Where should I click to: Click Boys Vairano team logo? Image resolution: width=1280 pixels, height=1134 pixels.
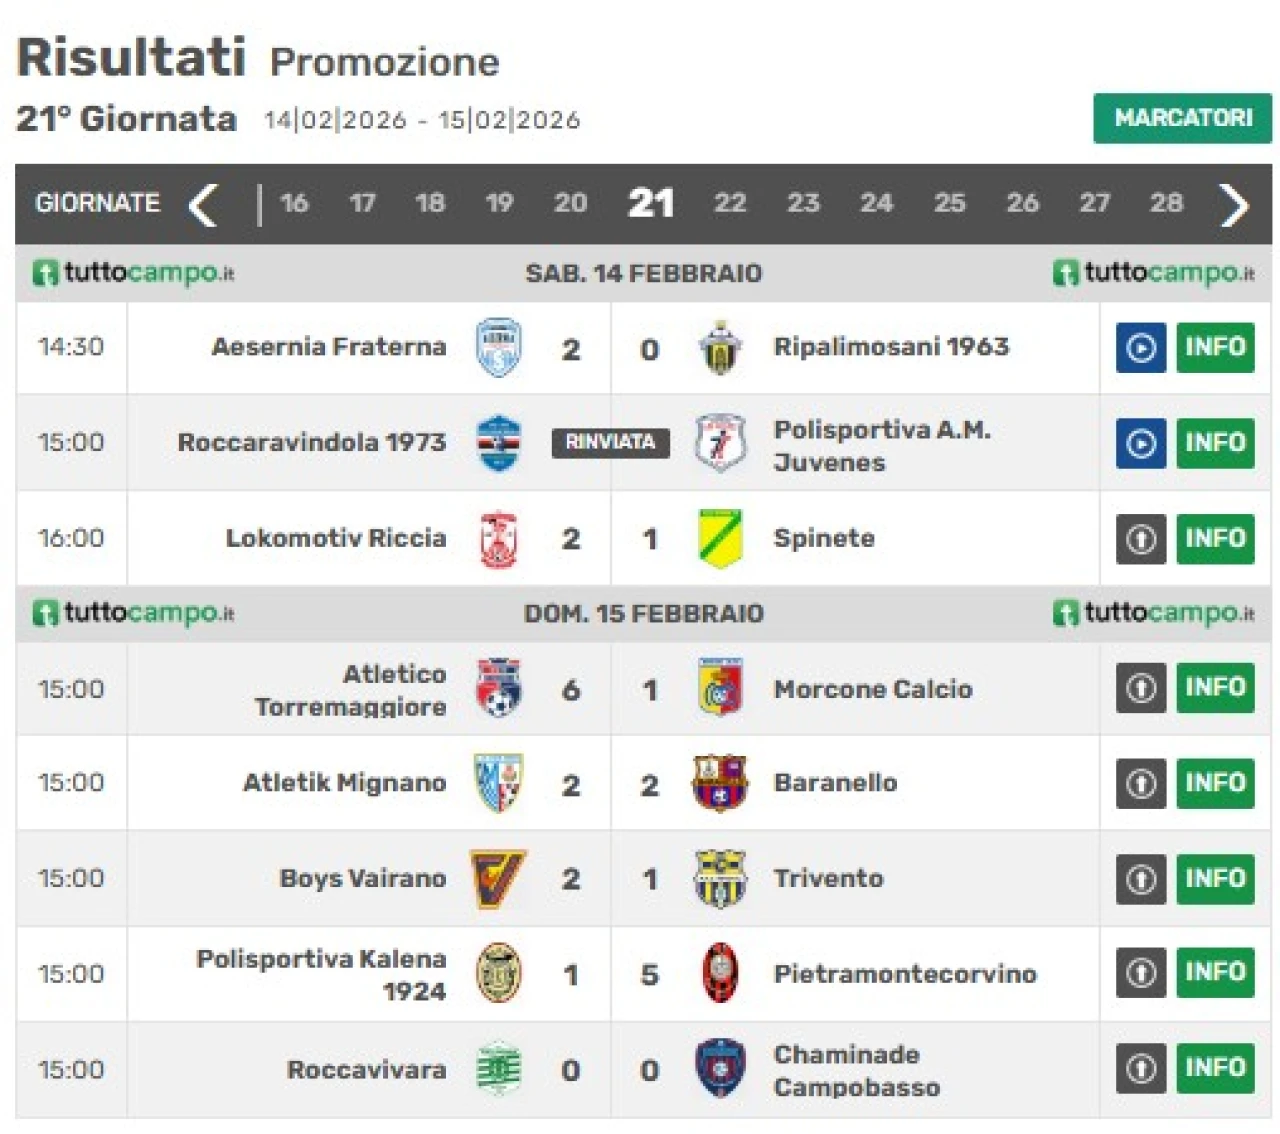498,879
